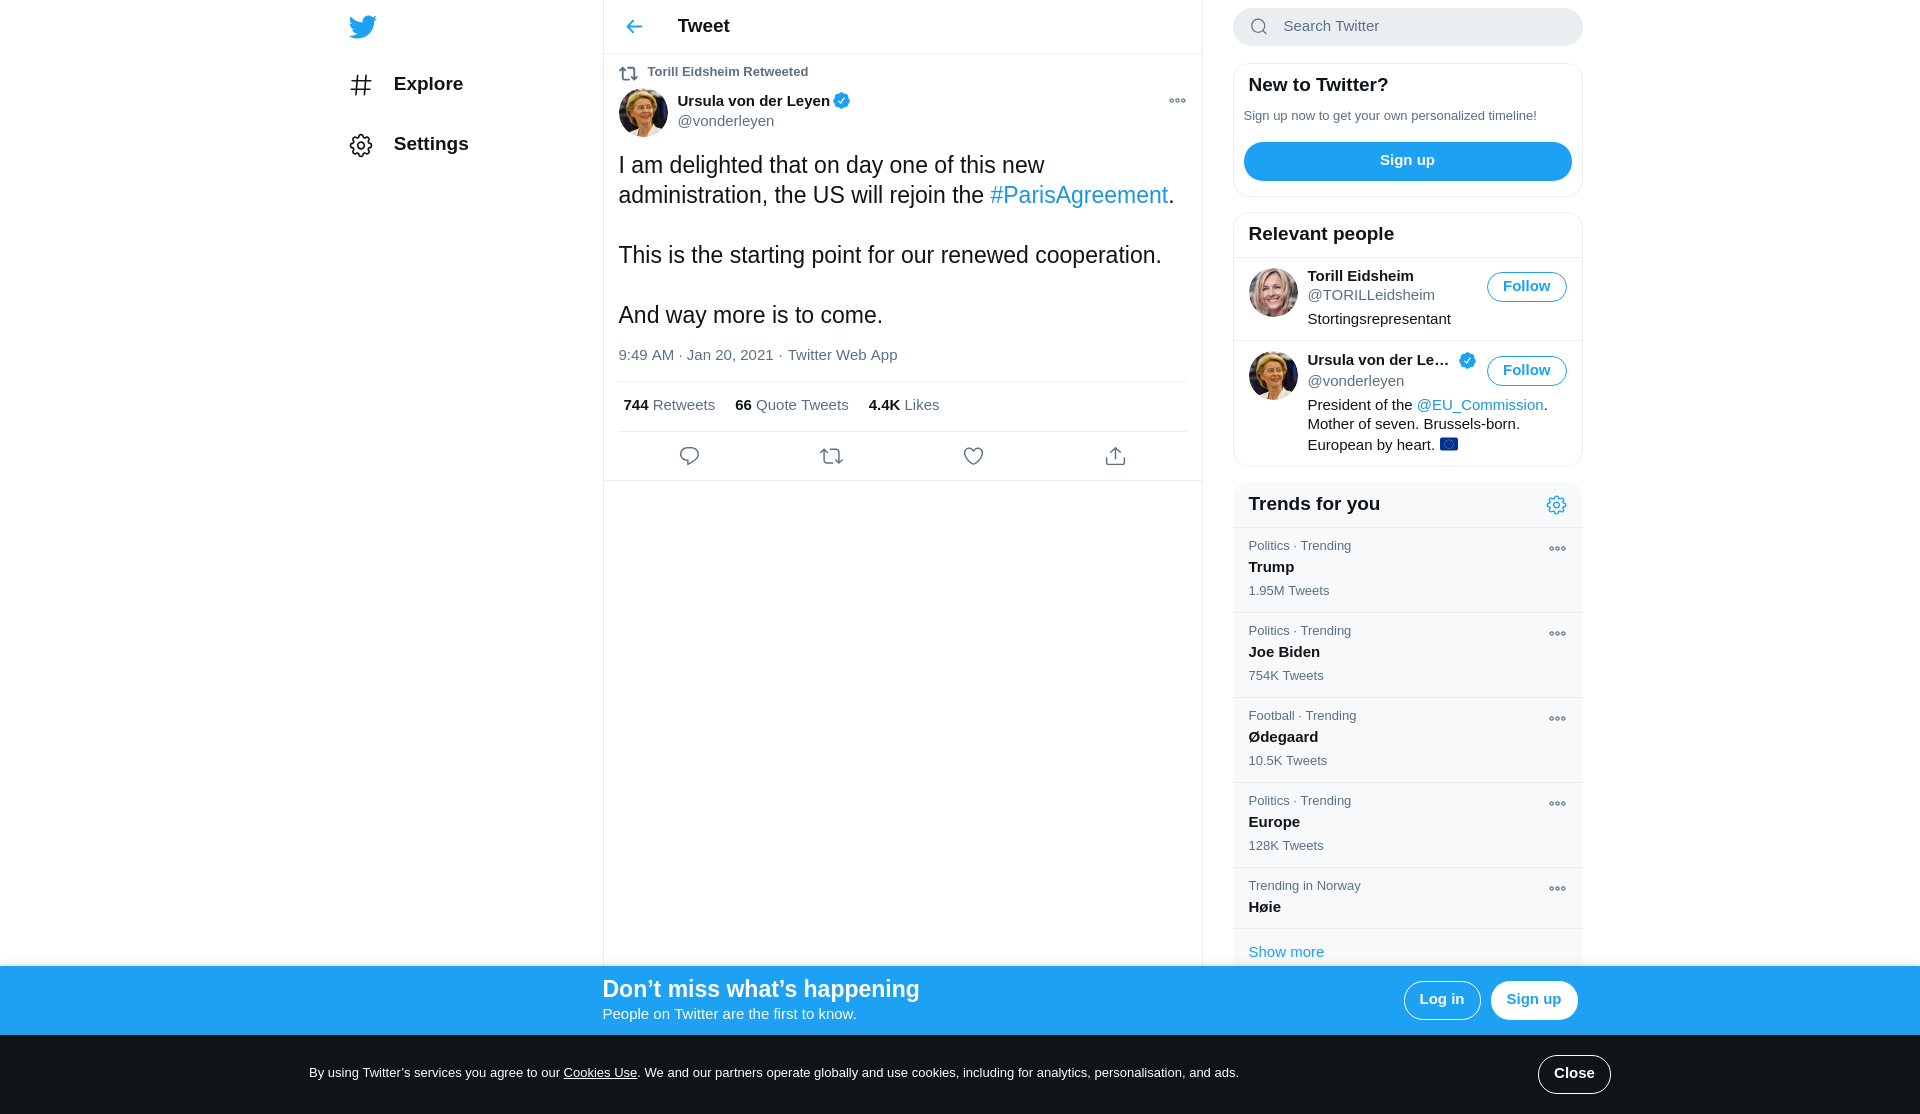
Task: View the 66 Quote Tweets
Action: tap(791, 405)
